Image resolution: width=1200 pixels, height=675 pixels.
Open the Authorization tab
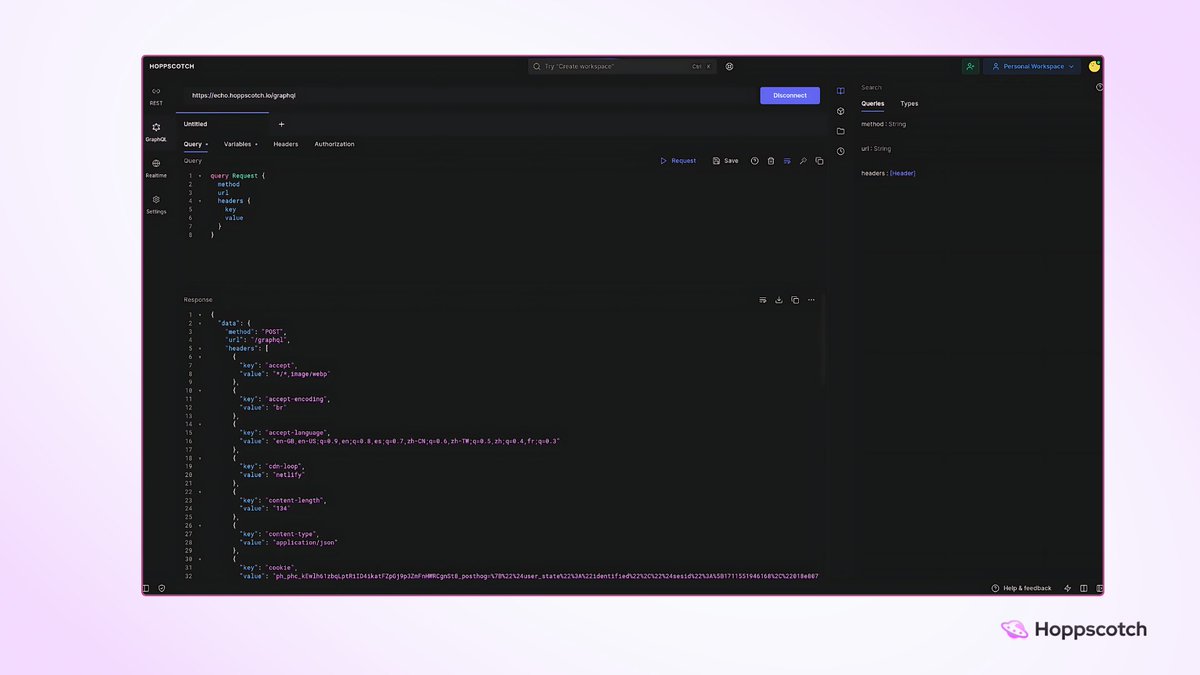coord(334,144)
